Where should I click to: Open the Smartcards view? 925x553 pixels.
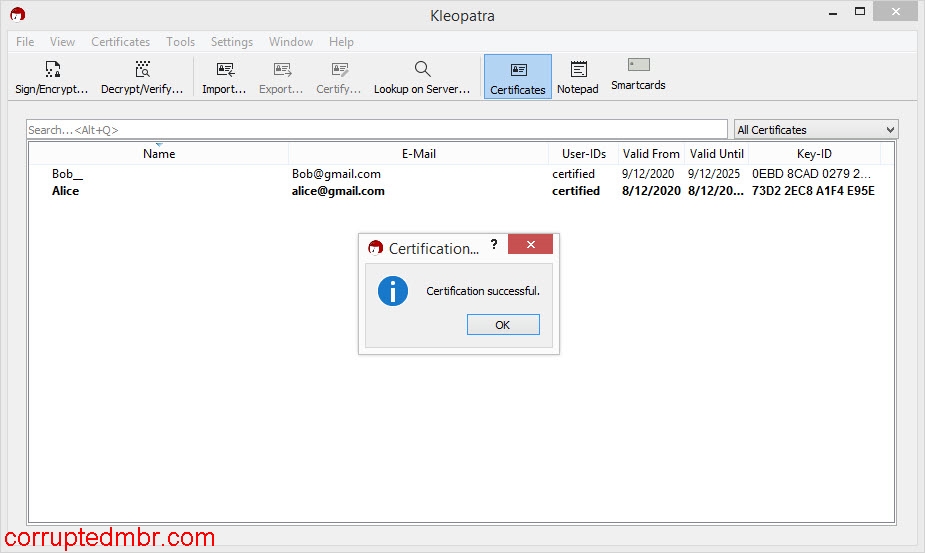click(x=638, y=74)
